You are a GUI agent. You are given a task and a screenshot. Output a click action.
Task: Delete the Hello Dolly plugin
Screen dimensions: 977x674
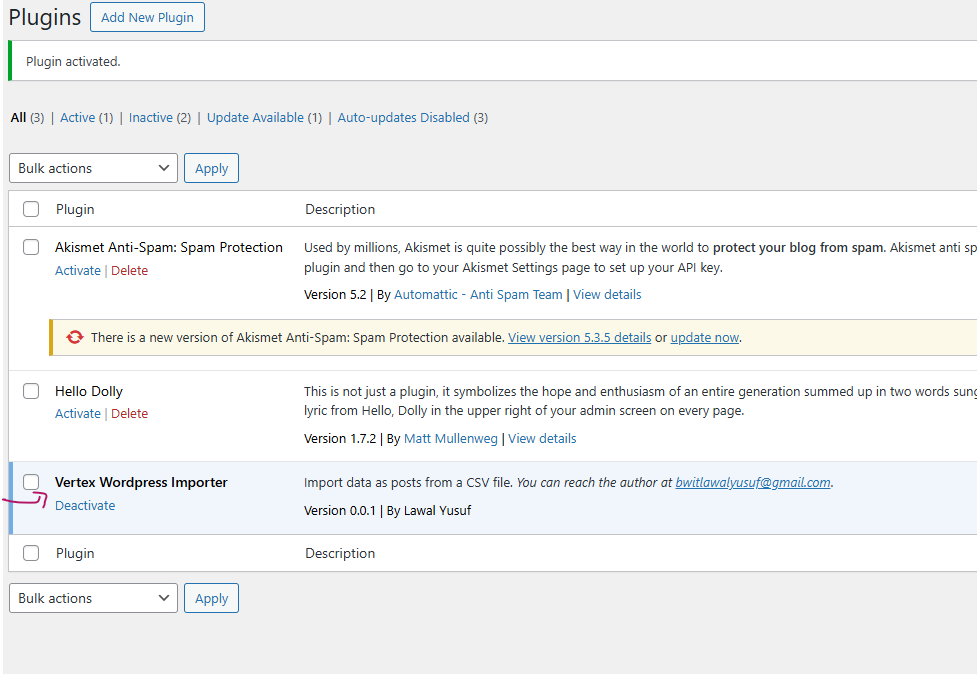coord(130,414)
